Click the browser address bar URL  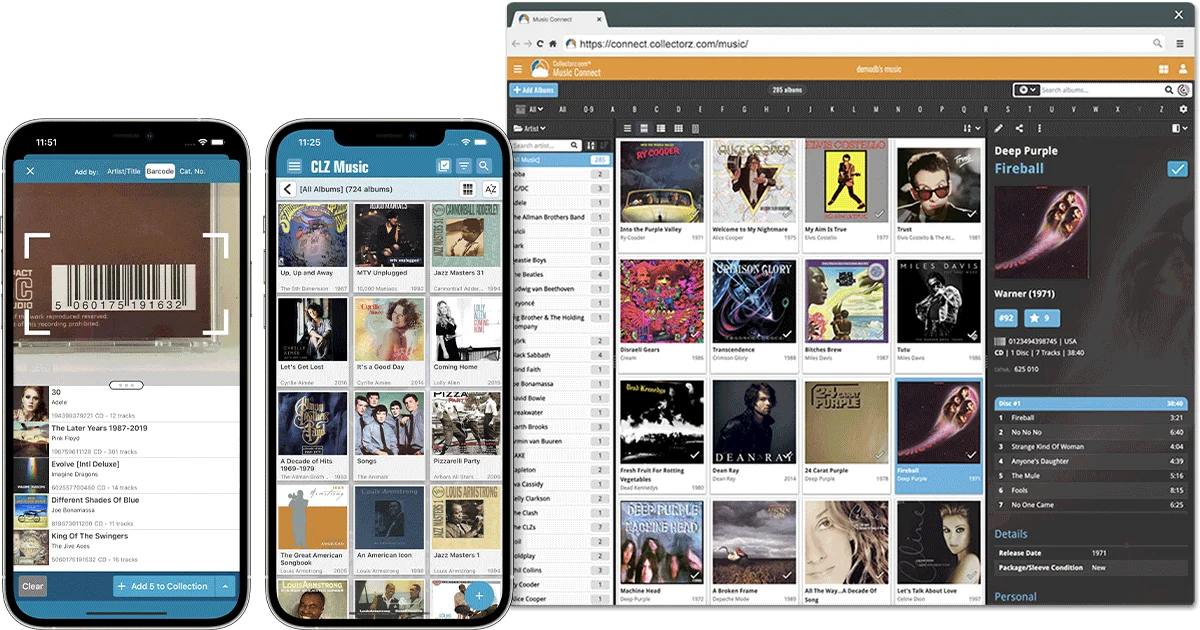pyautogui.click(x=664, y=44)
